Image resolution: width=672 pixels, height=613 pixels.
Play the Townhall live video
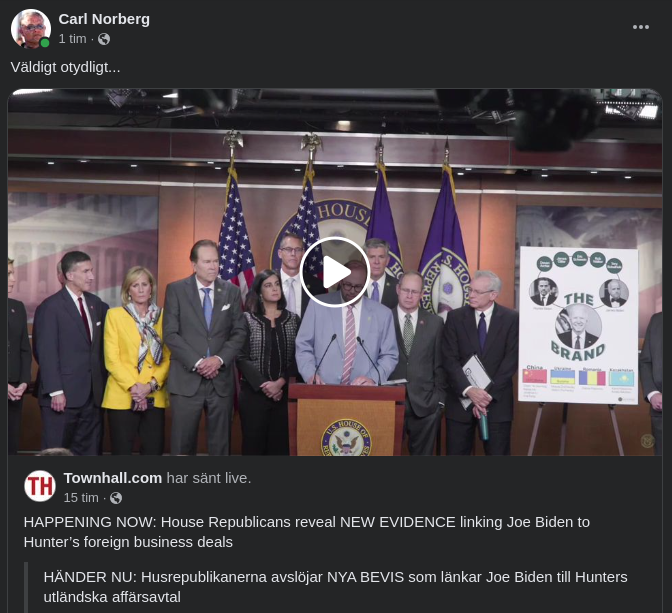[x=335, y=272]
